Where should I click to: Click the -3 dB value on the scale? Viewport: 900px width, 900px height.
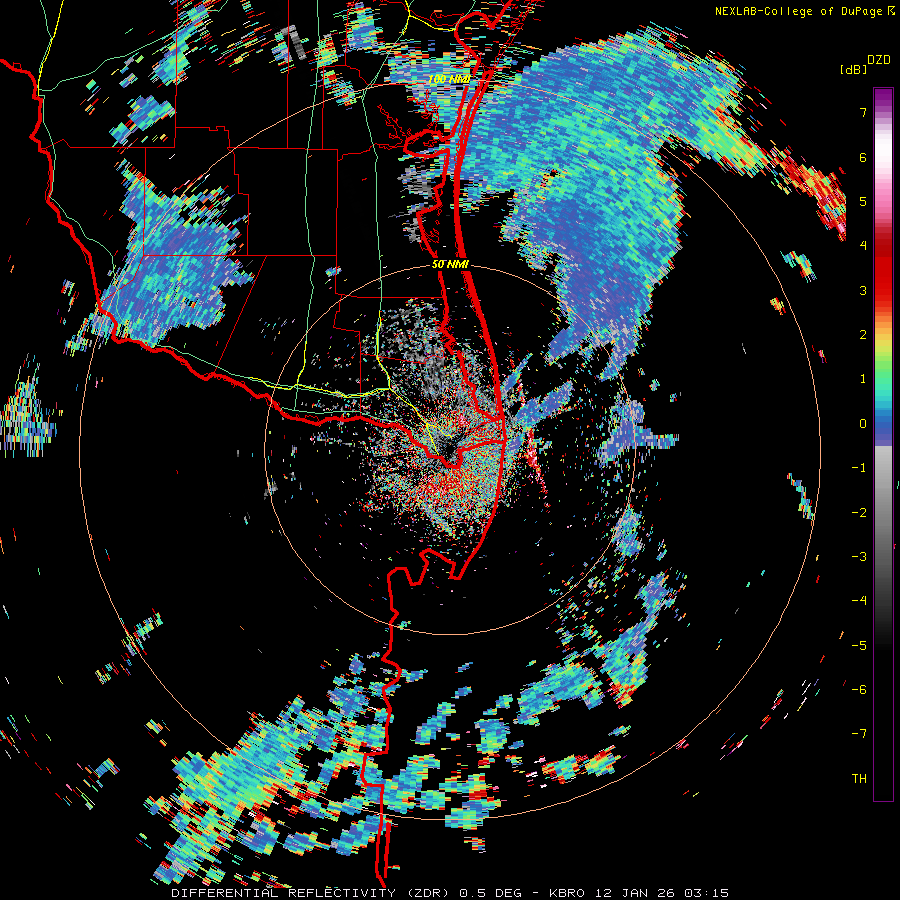[859, 557]
